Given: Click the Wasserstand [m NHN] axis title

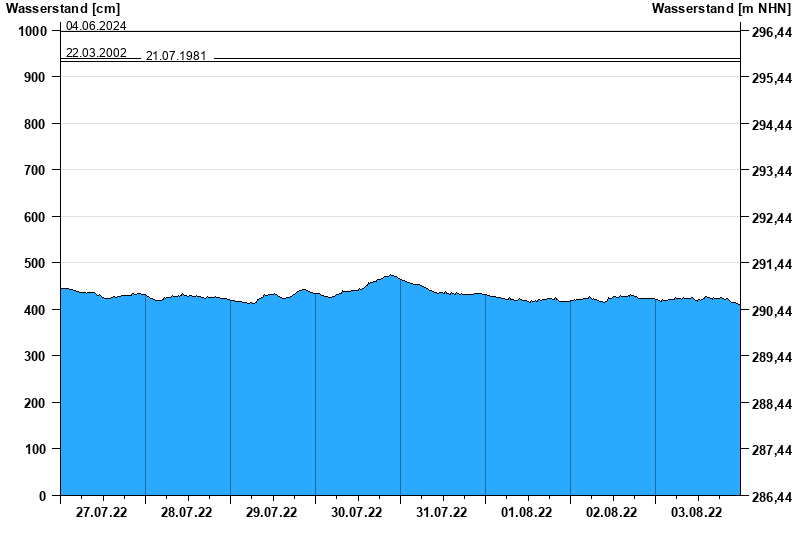Looking at the screenshot, I should coord(722,9).
